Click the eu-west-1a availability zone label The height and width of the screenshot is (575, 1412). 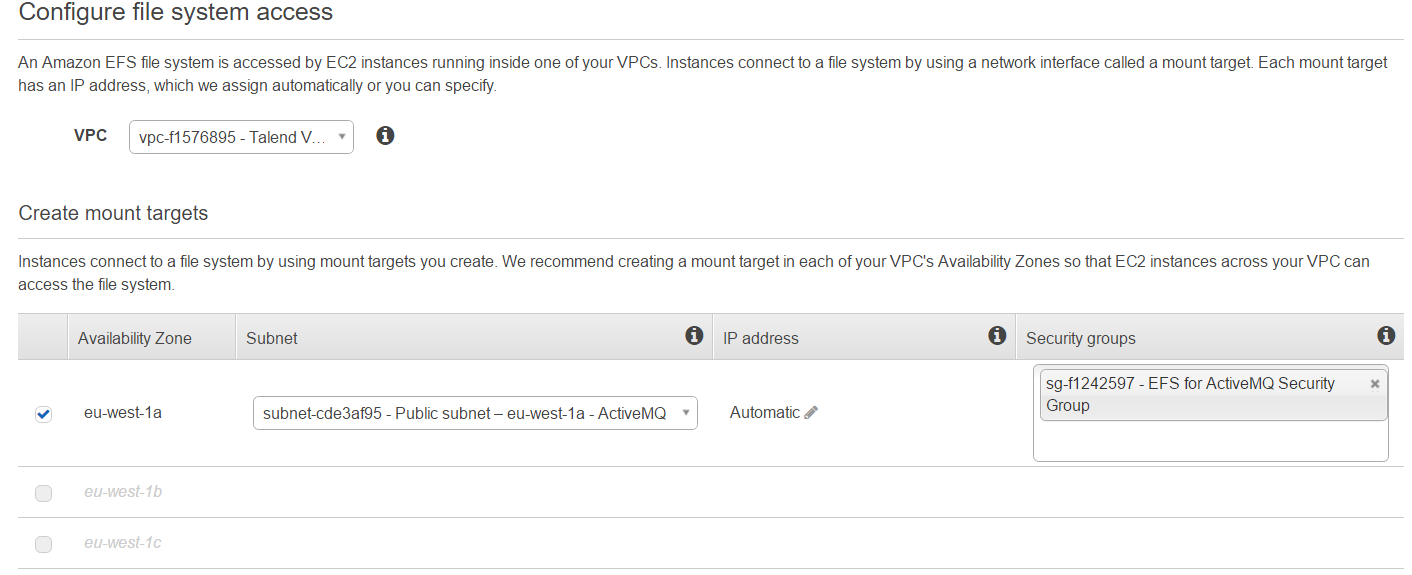[x=123, y=412]
